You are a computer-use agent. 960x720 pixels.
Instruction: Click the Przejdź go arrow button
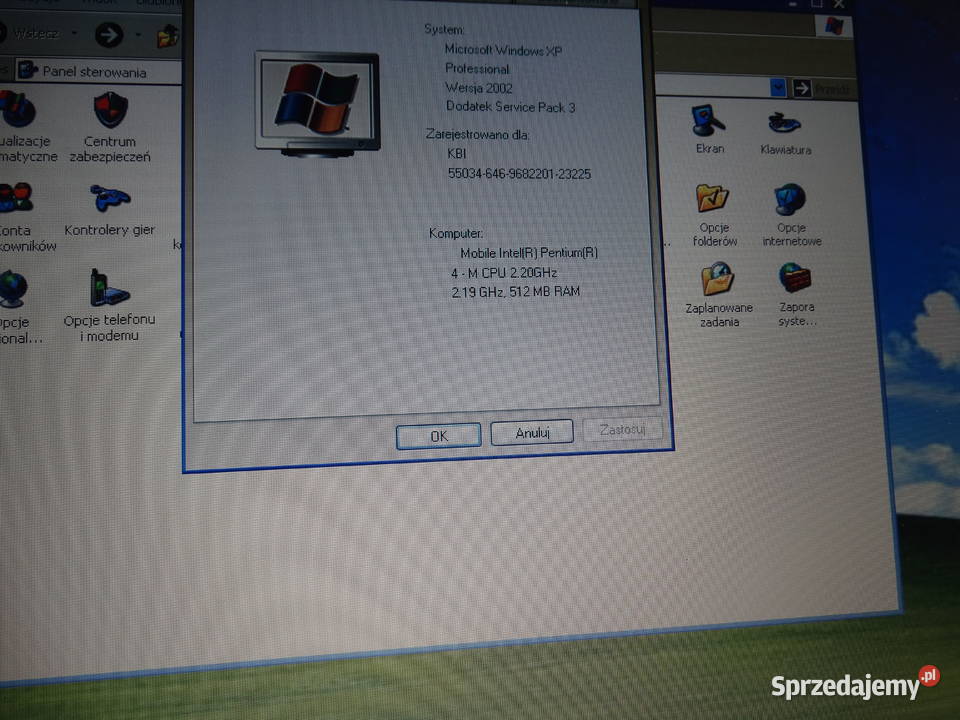(801, 89)
